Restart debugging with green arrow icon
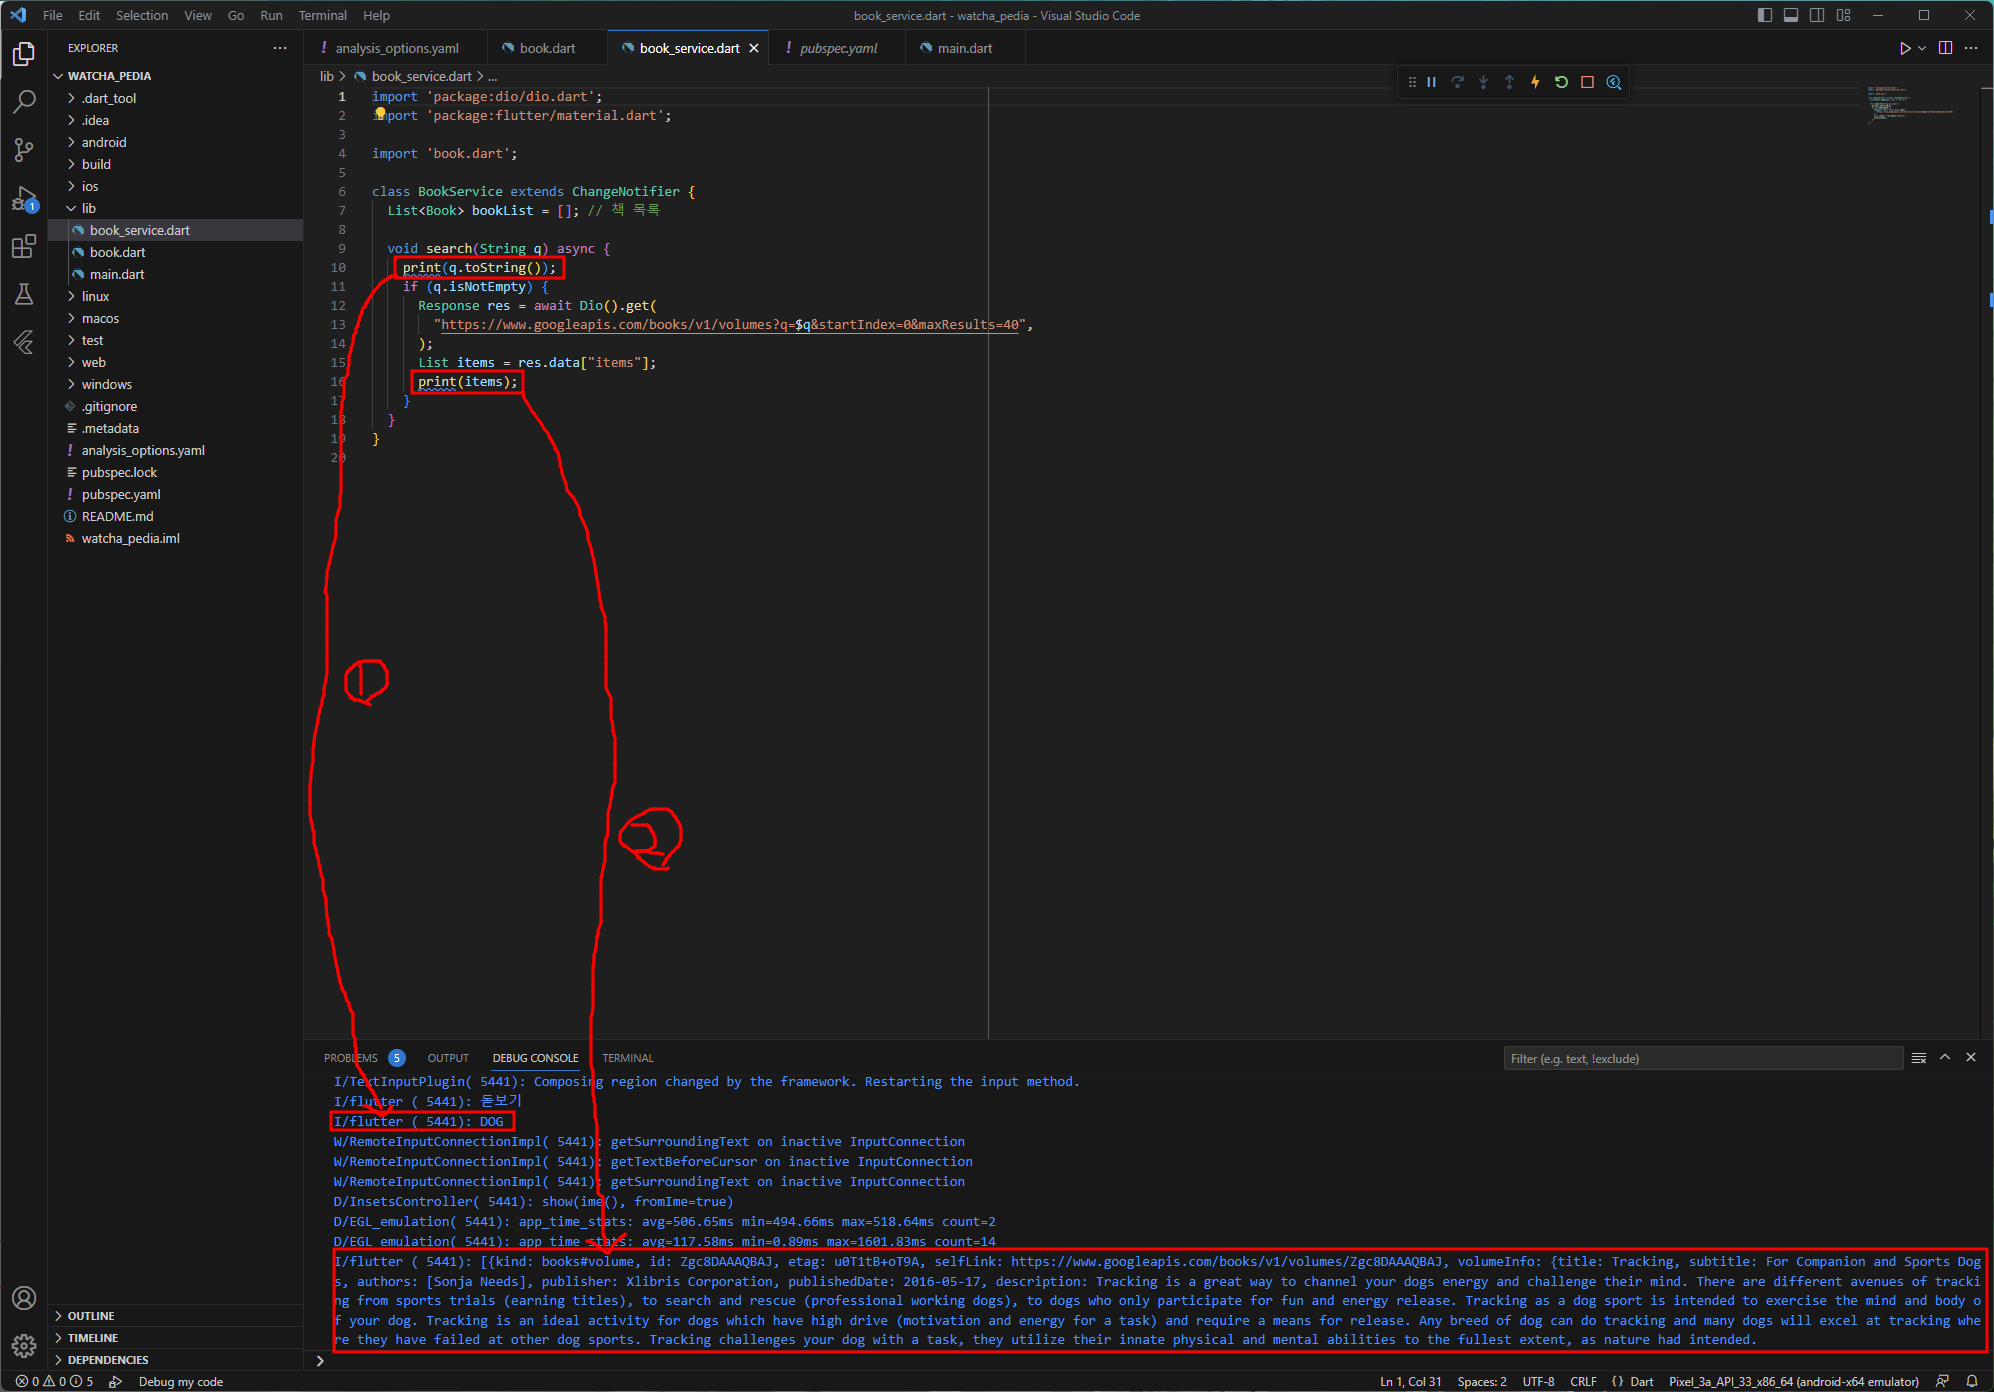The image size is (1994, 1392). click(x=1561, y=82)
